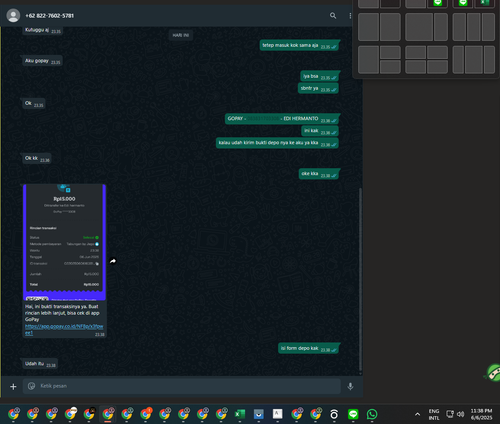Open the contact's profile avatar in chat header

(x=13, y=16)
